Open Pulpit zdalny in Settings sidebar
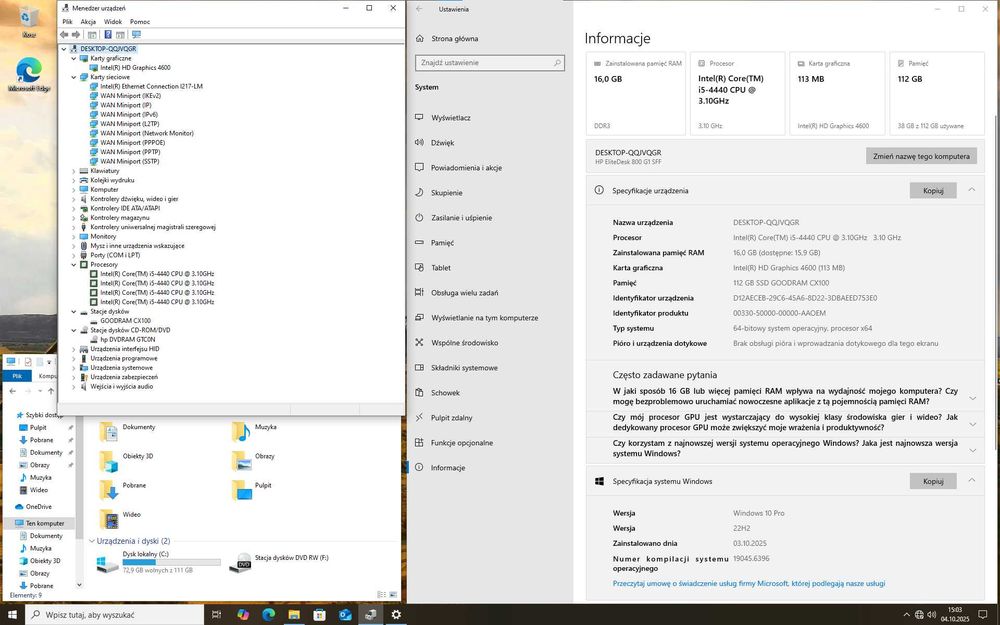Viewport: 1000px width, 625px height. click(x=452, y=418)
